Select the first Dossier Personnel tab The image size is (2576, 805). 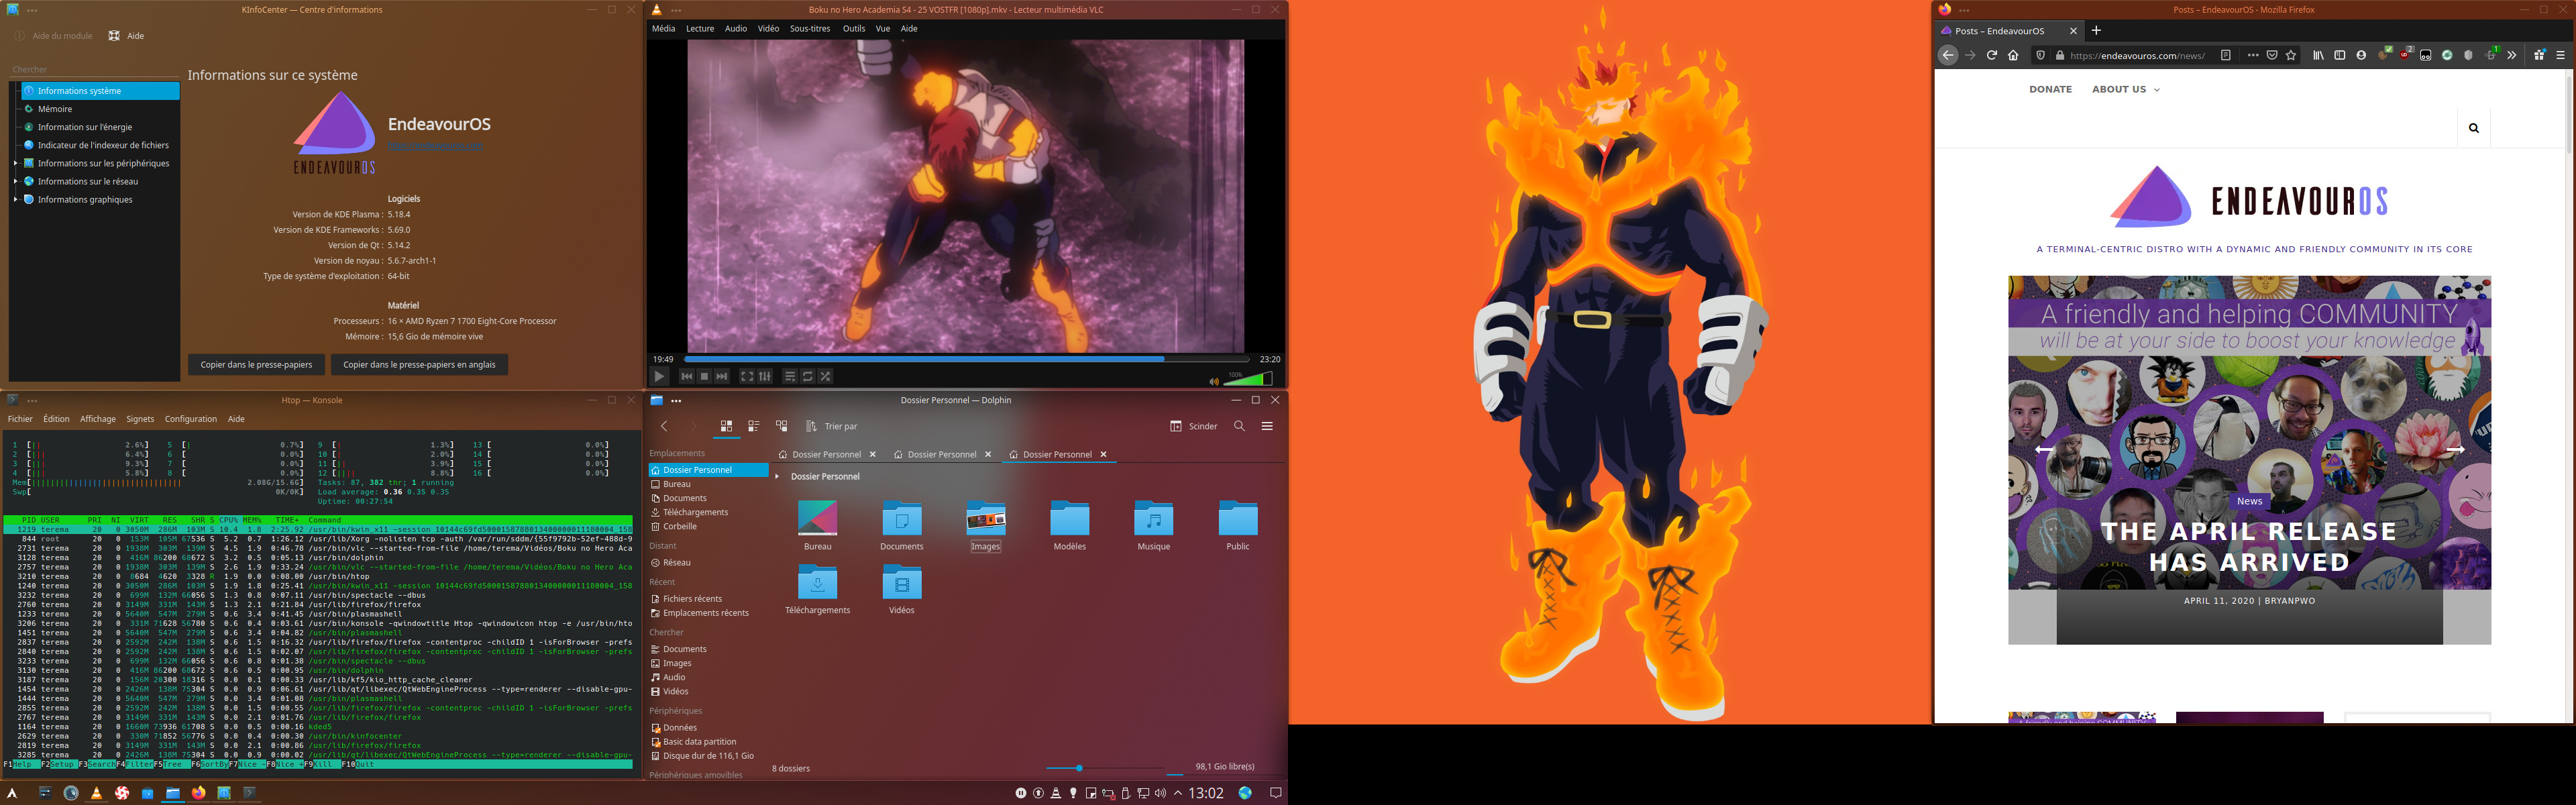point(826,454)
